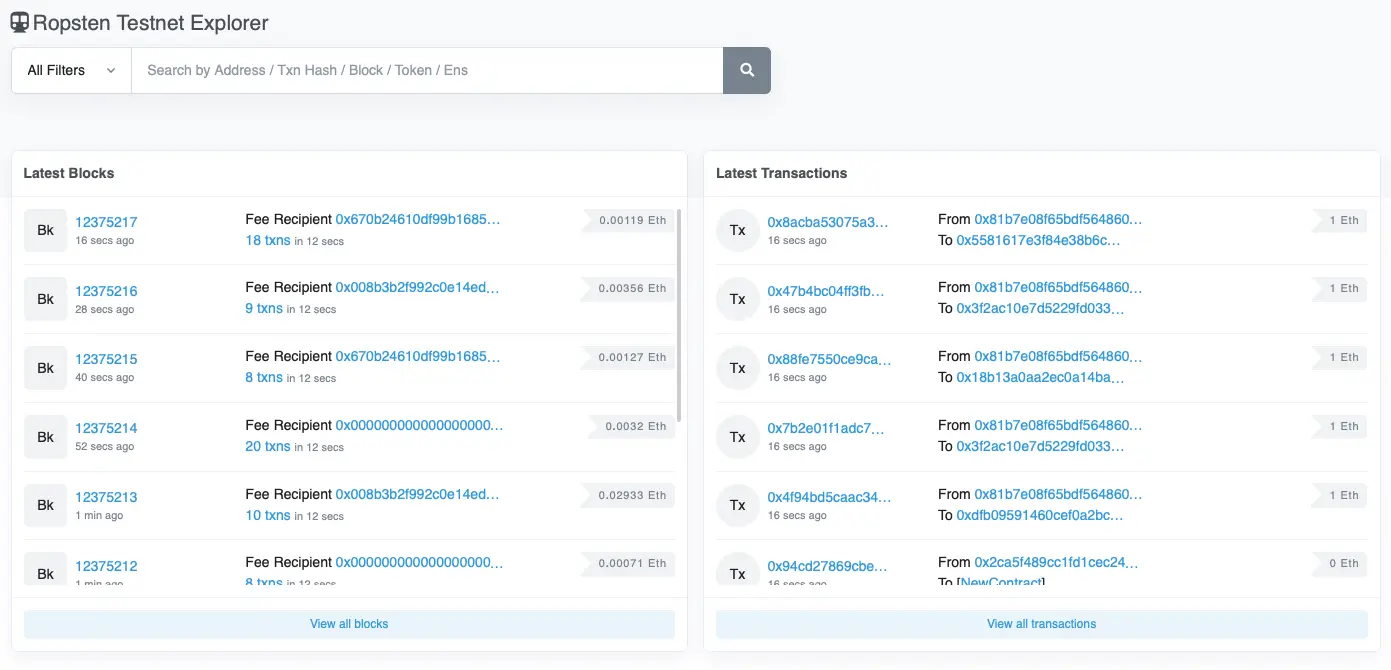Viewport: 1391px width, 670px height.
Task: Open To address 0x5581617e3f84e38b6c
Action: [1038, 240]
